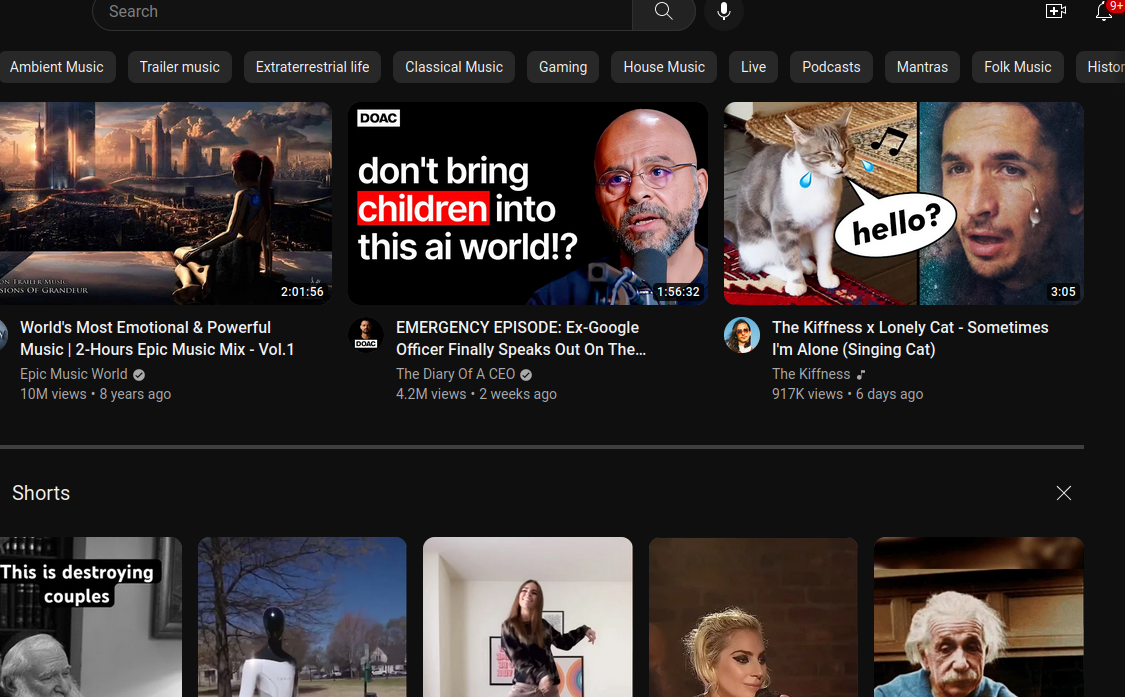Open the Create video icon
Screen dimensions: 1125x697
tap(1055, 11)
